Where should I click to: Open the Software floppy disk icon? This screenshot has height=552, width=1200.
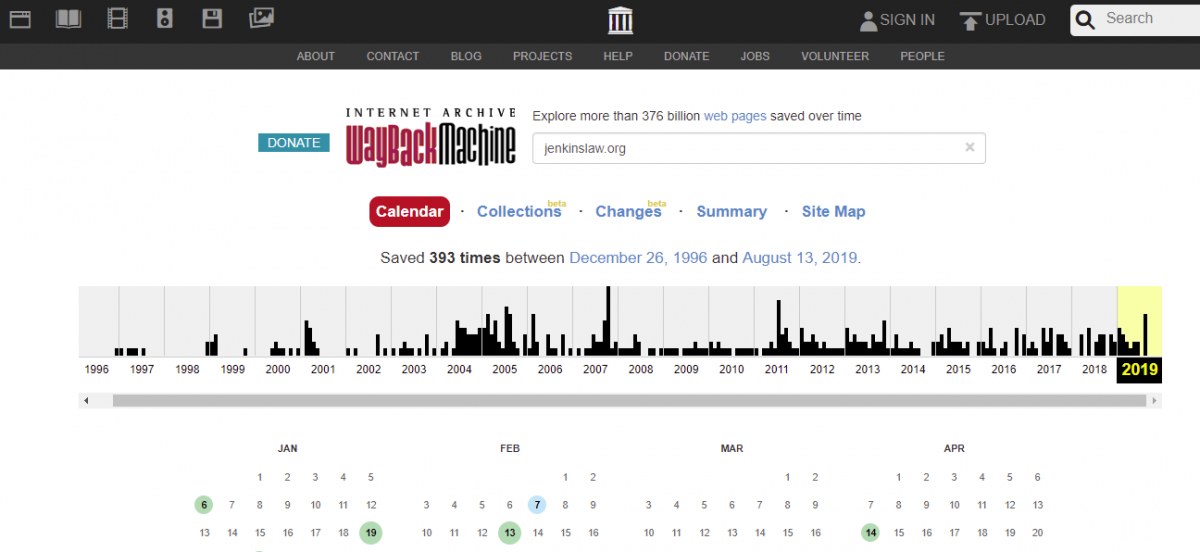tap(212, 18)
